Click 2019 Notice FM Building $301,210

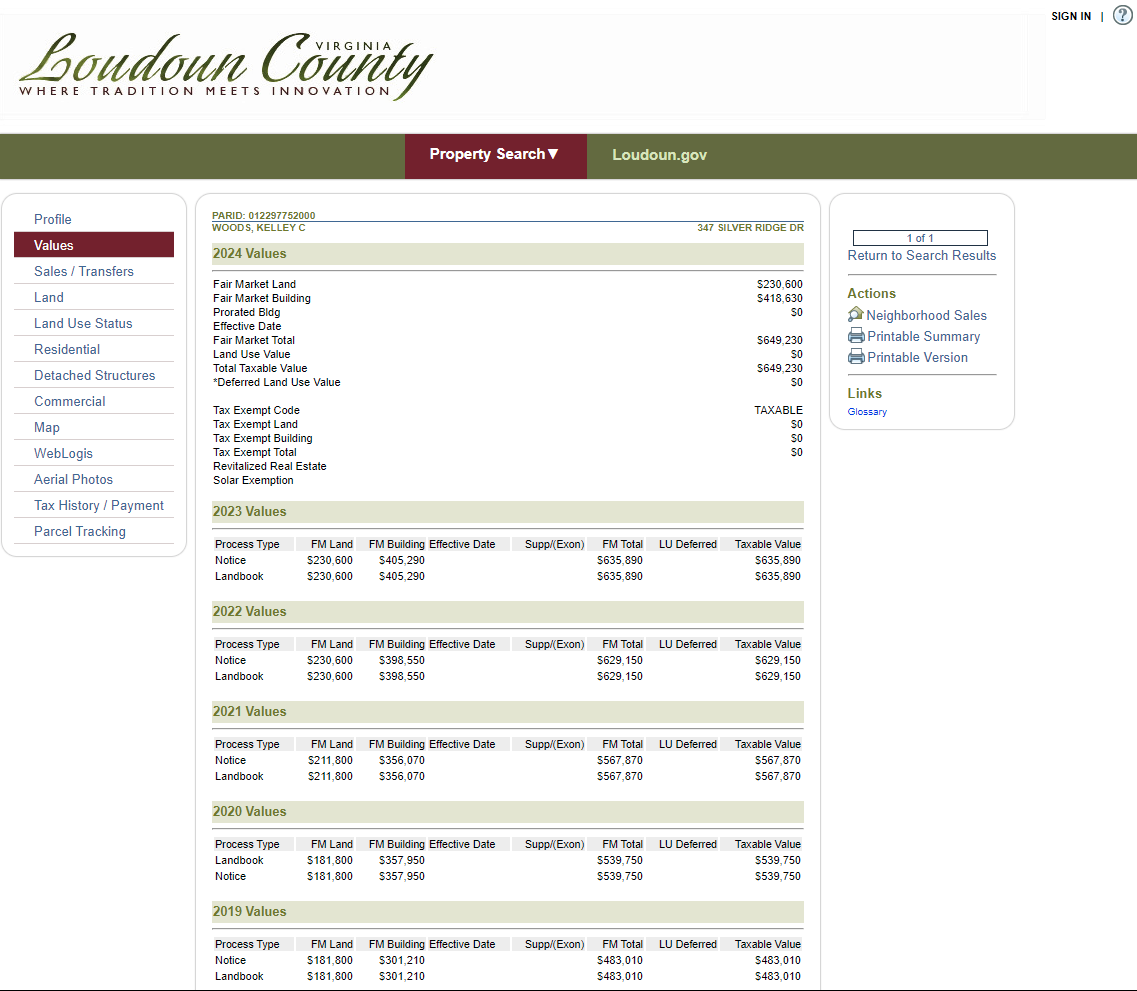click(402, 961)
